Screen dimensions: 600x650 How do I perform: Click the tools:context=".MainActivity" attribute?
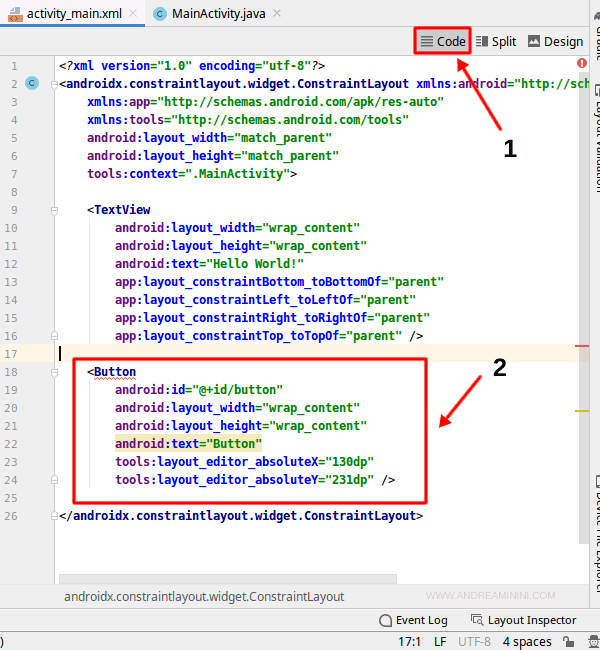pyautogui.click(x=188, y=174)
